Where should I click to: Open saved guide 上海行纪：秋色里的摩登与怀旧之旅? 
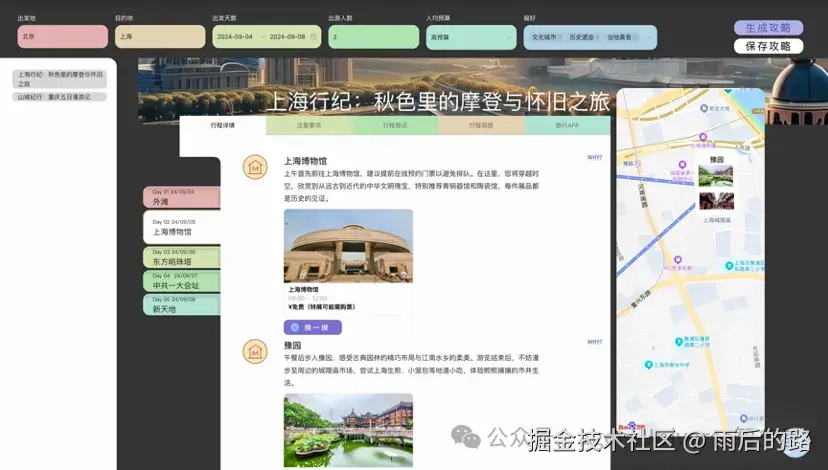click(x=60, y=79)
